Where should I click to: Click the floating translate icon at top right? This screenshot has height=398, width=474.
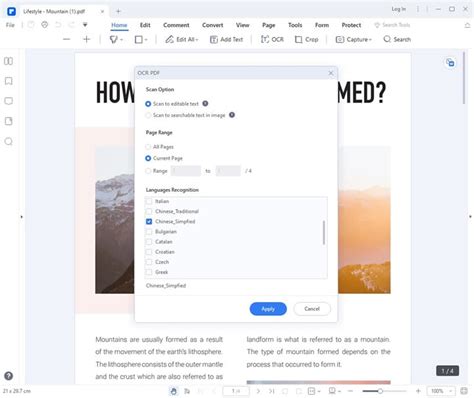[x=450, y=62]
